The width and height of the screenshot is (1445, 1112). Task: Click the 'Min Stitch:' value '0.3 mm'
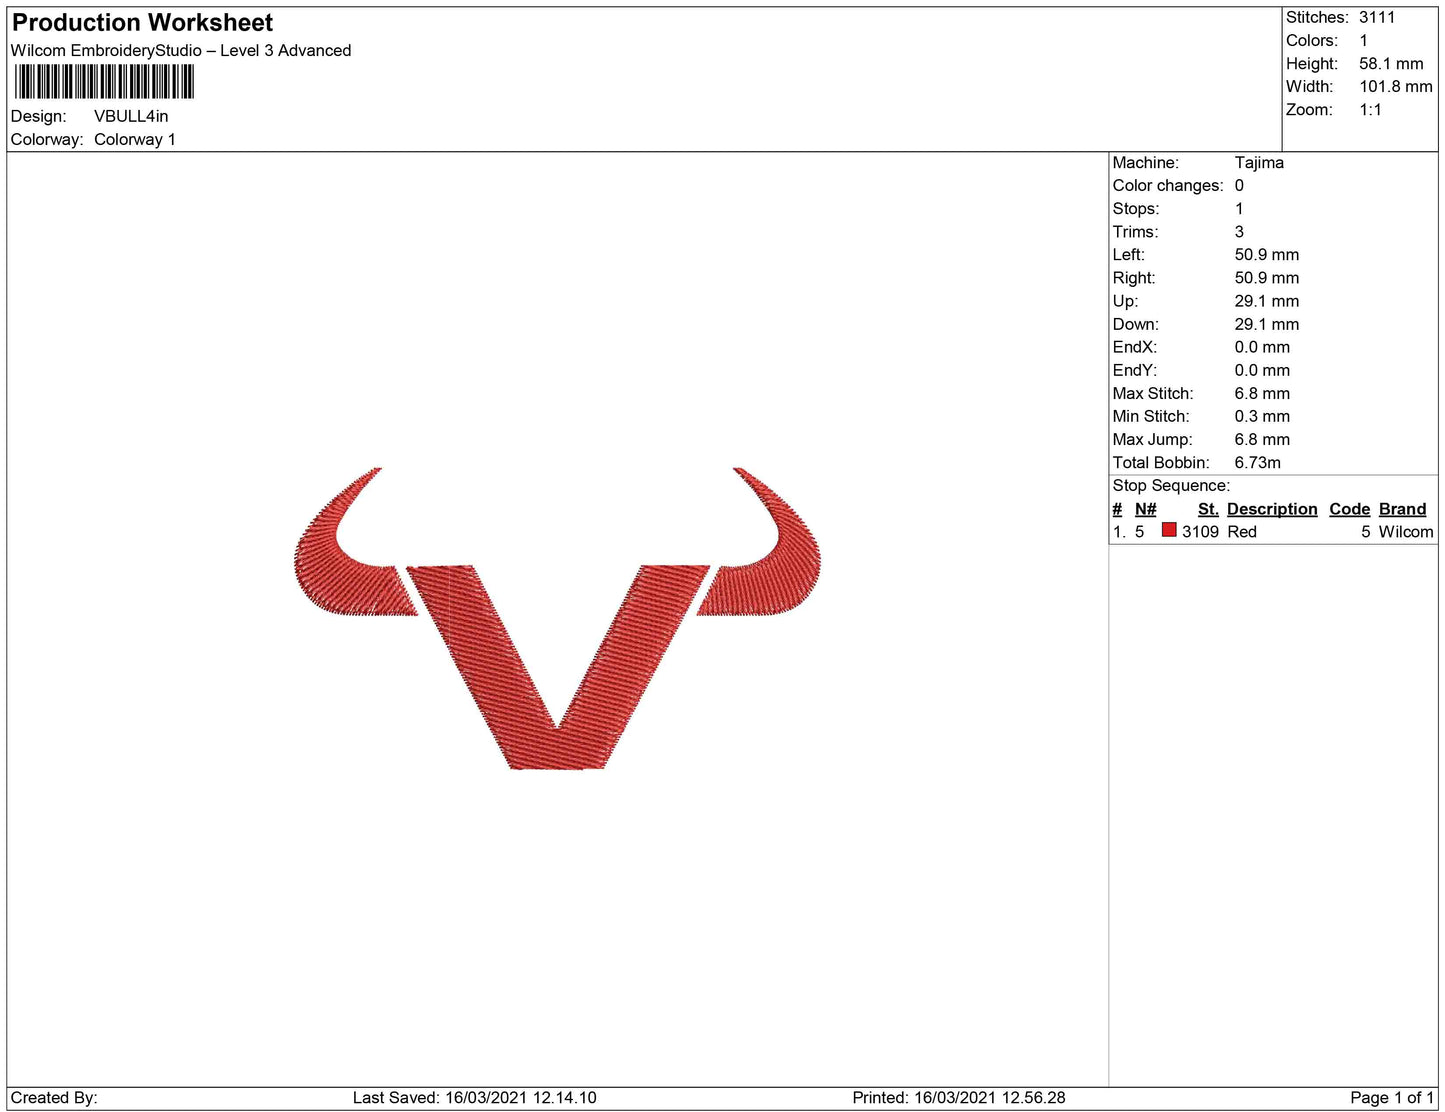click(x=1262, y=417)
